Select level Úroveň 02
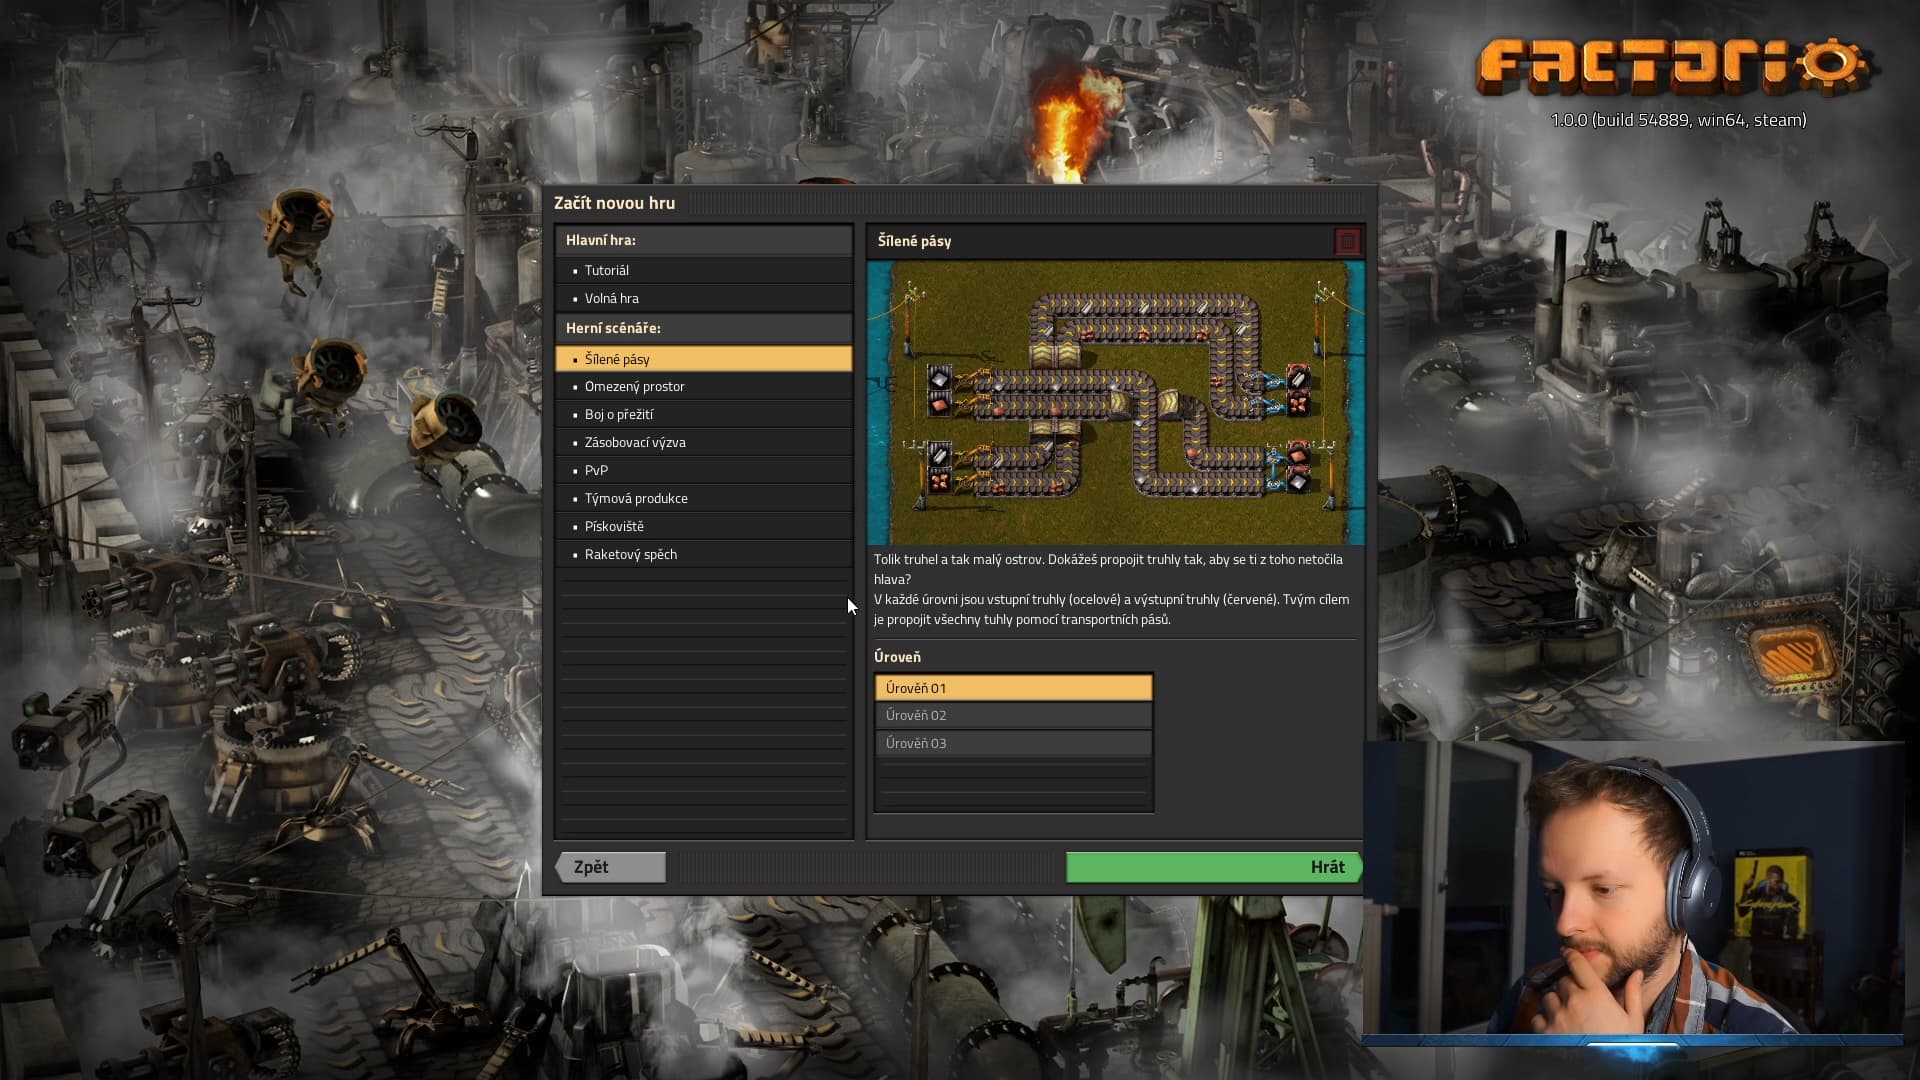 [x=1014, y=715]
